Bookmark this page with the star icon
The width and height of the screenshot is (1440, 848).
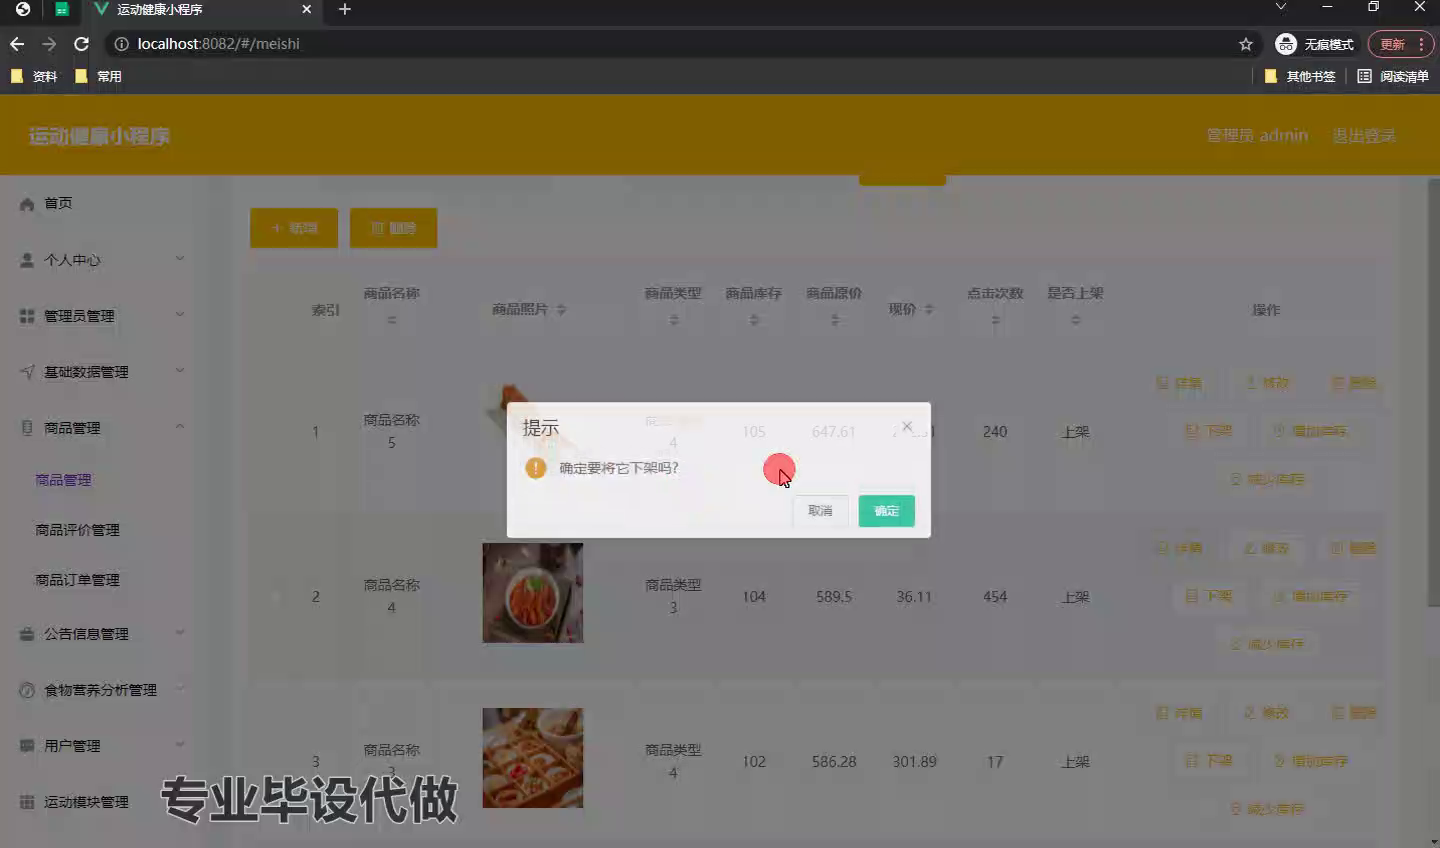[x=1246, y=44]
